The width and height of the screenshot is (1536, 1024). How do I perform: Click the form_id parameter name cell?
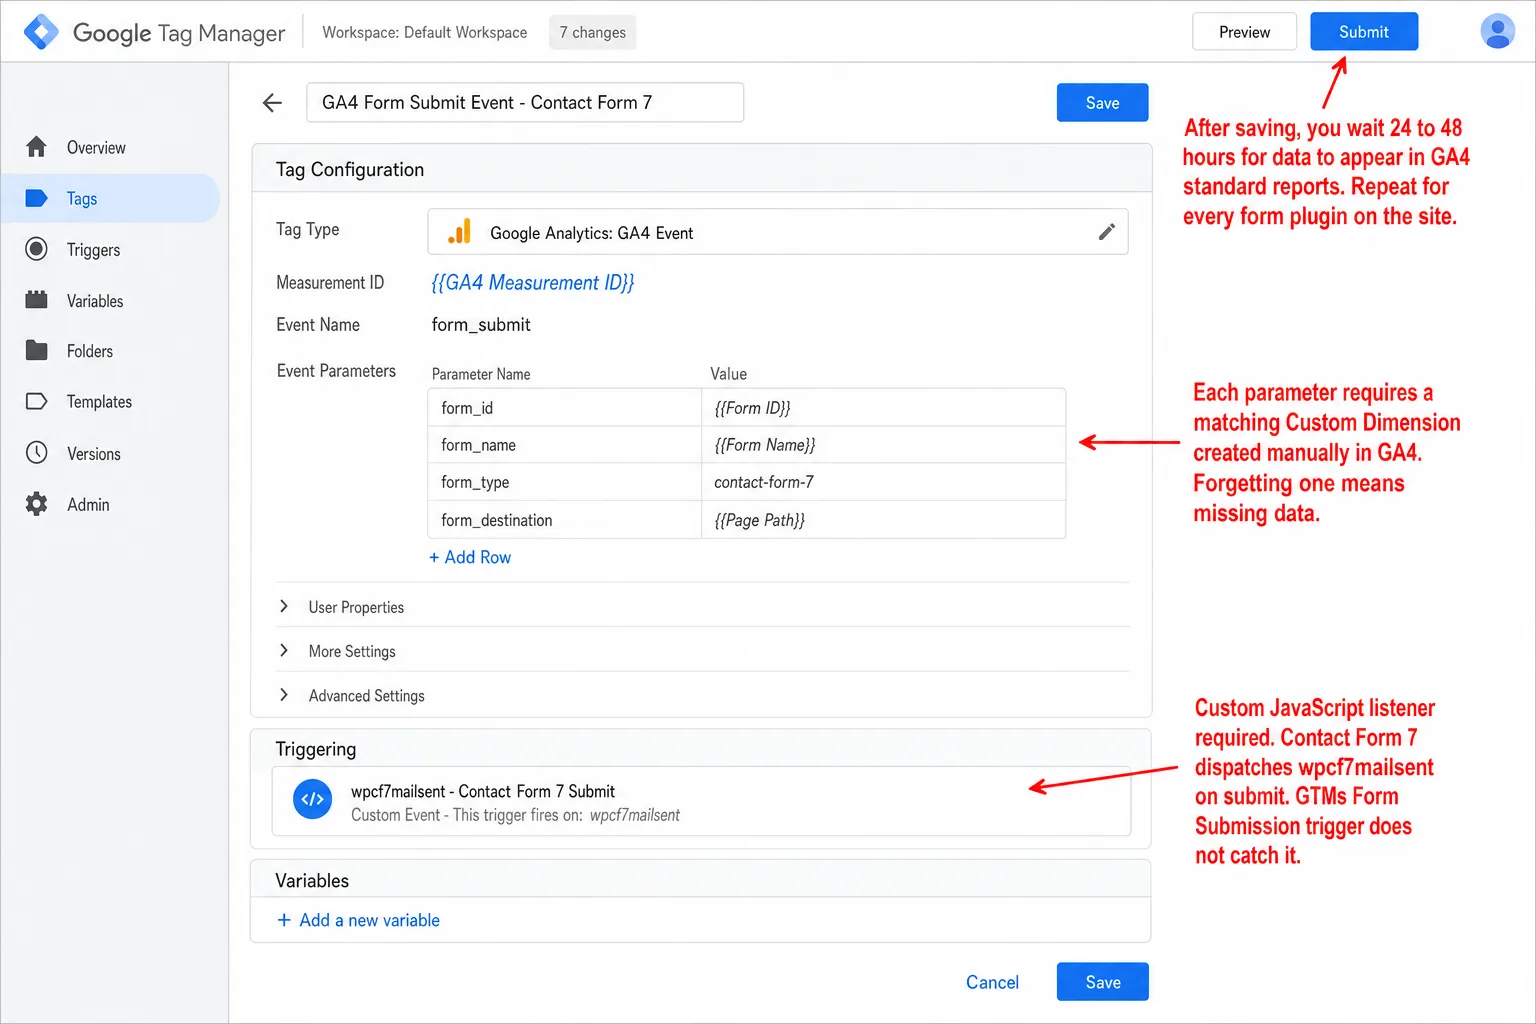coord(565,408)
